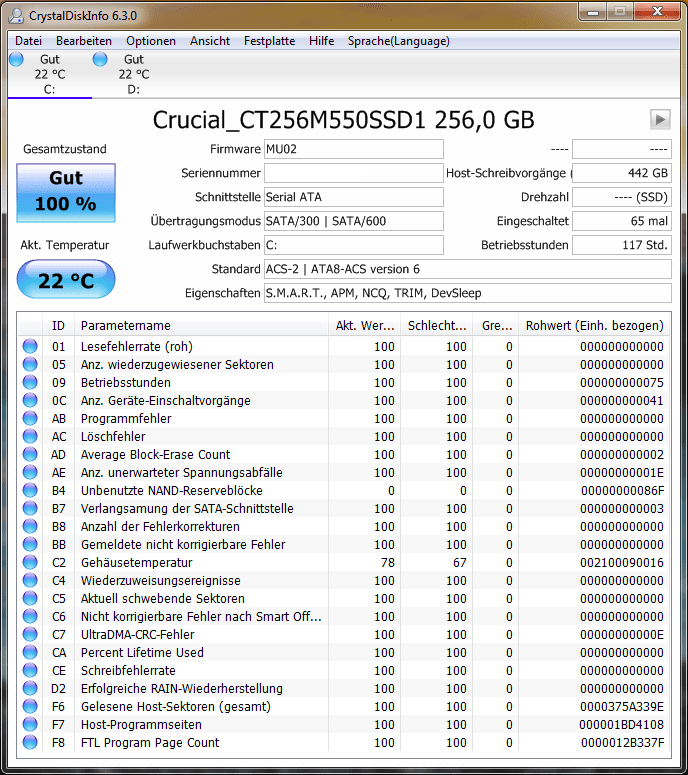Image resolution: width=688 pixels, height=775 pixels.
Task: Click the next-disk arrow button
Action: tap(660, 120)
